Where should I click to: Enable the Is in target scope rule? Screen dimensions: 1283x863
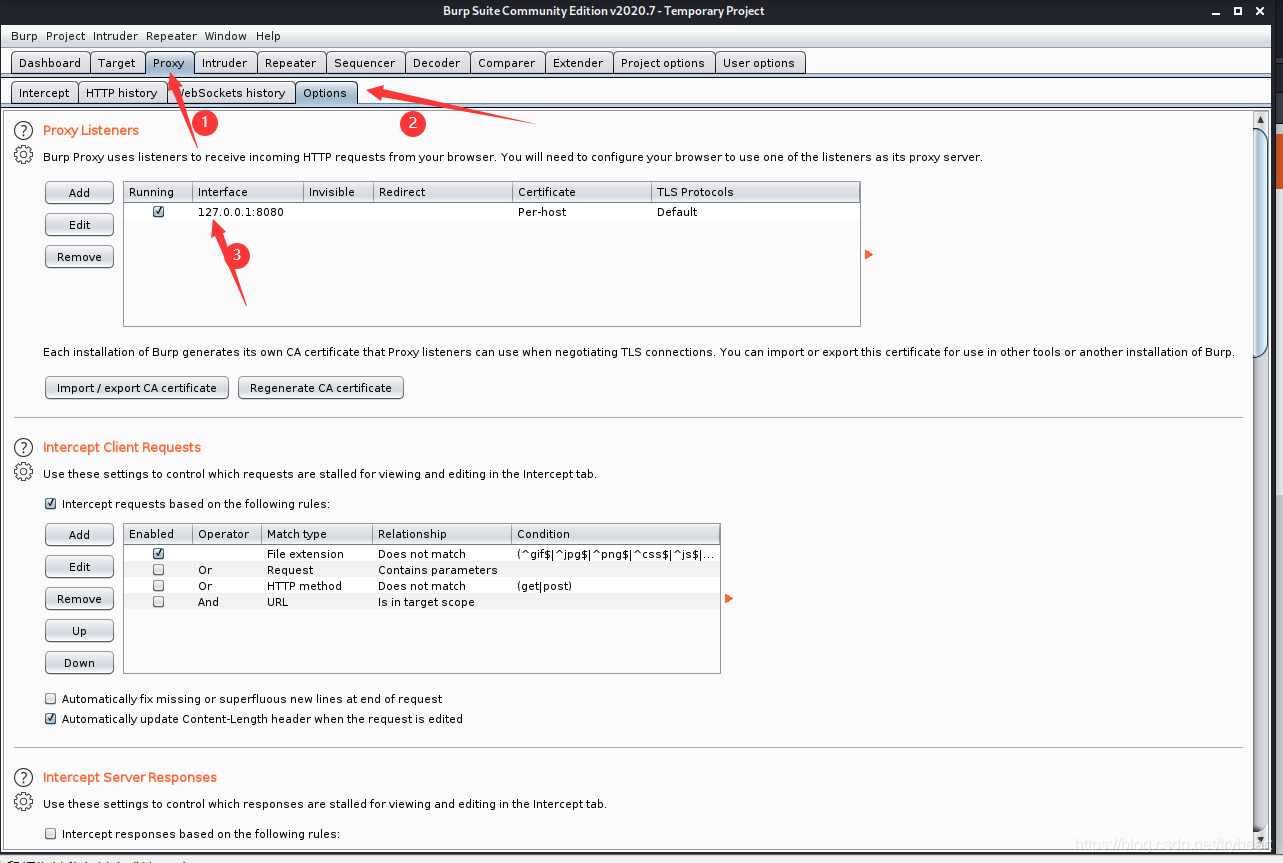(x=158, y=602)
